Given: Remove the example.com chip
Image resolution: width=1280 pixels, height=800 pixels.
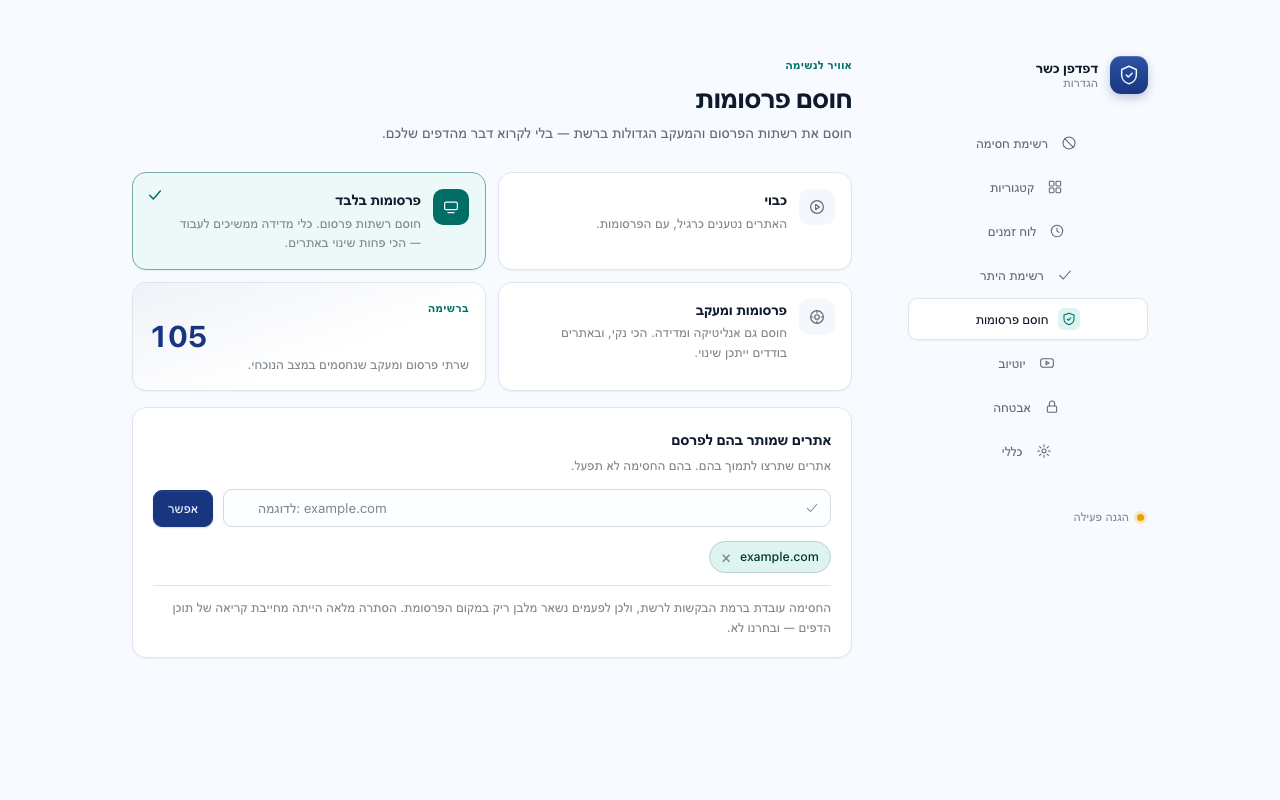Looking at the screenshot, I should (x=726, y=558).
